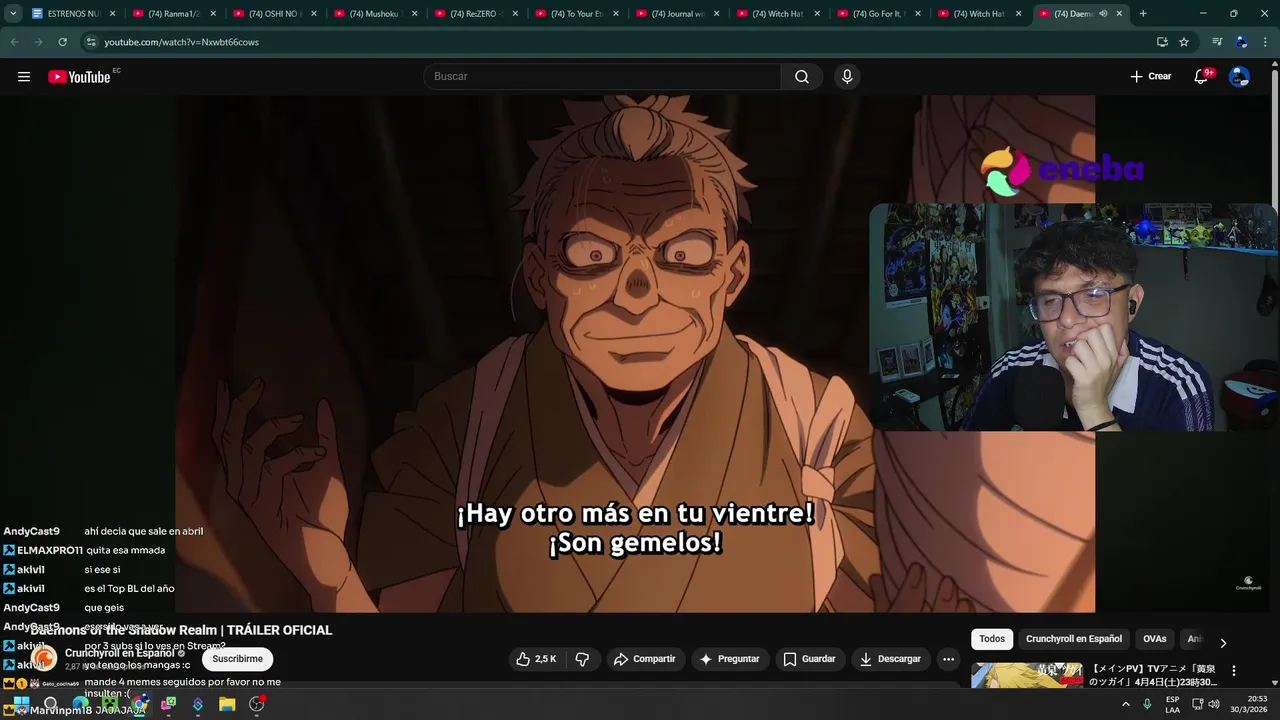
Task: Select the OVAs filter chip
Action: tap(1155, 639)
